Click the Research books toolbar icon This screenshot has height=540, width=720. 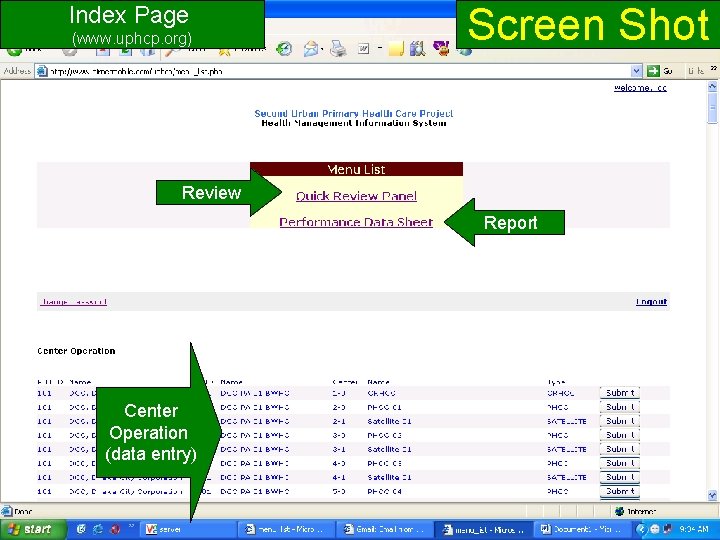tap(417, 49)
